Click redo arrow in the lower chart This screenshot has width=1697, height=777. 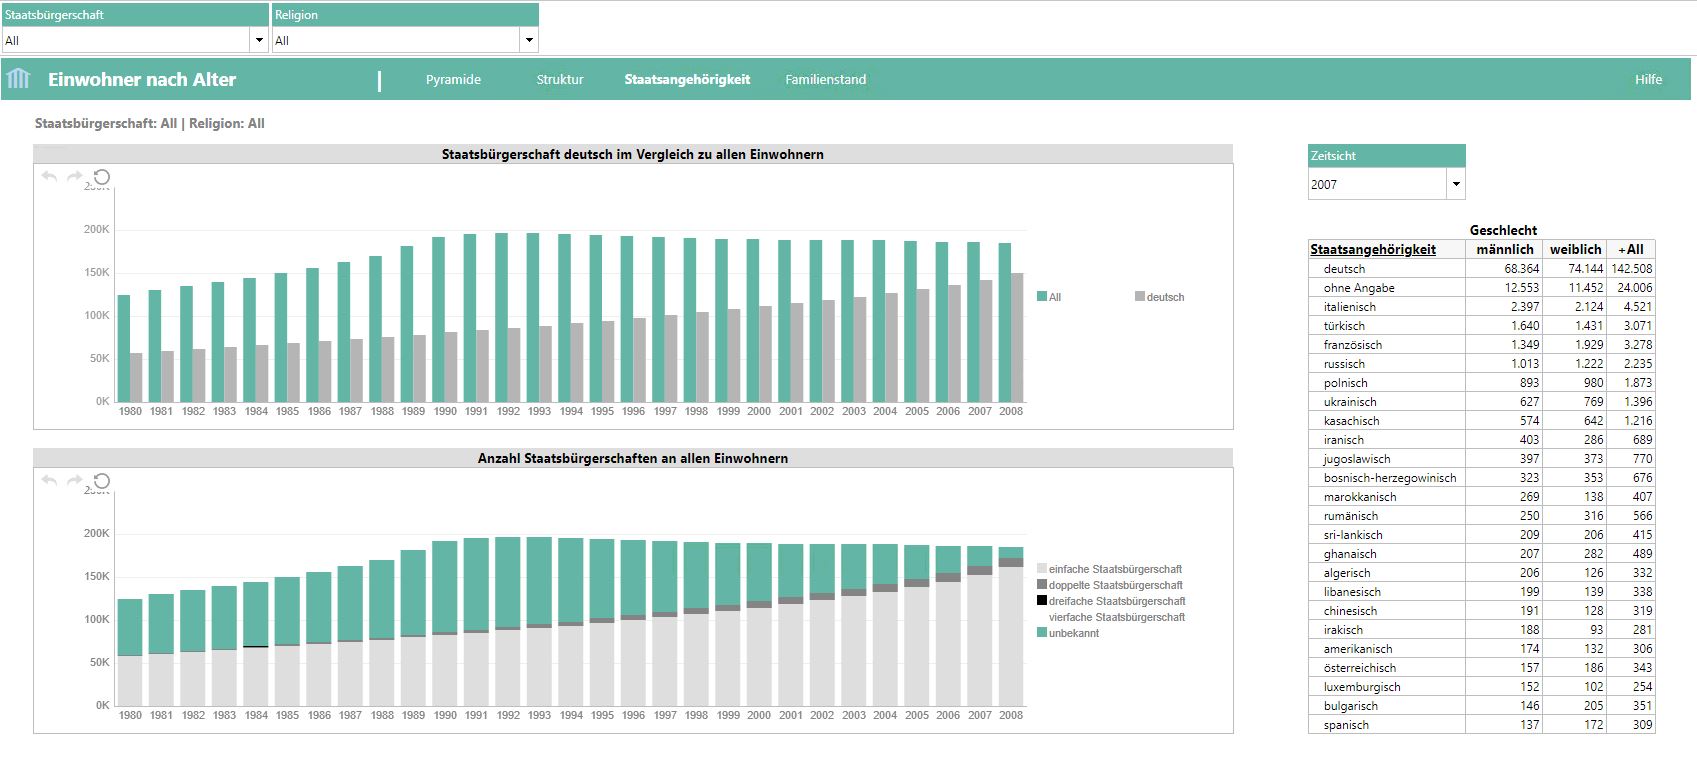75,481
